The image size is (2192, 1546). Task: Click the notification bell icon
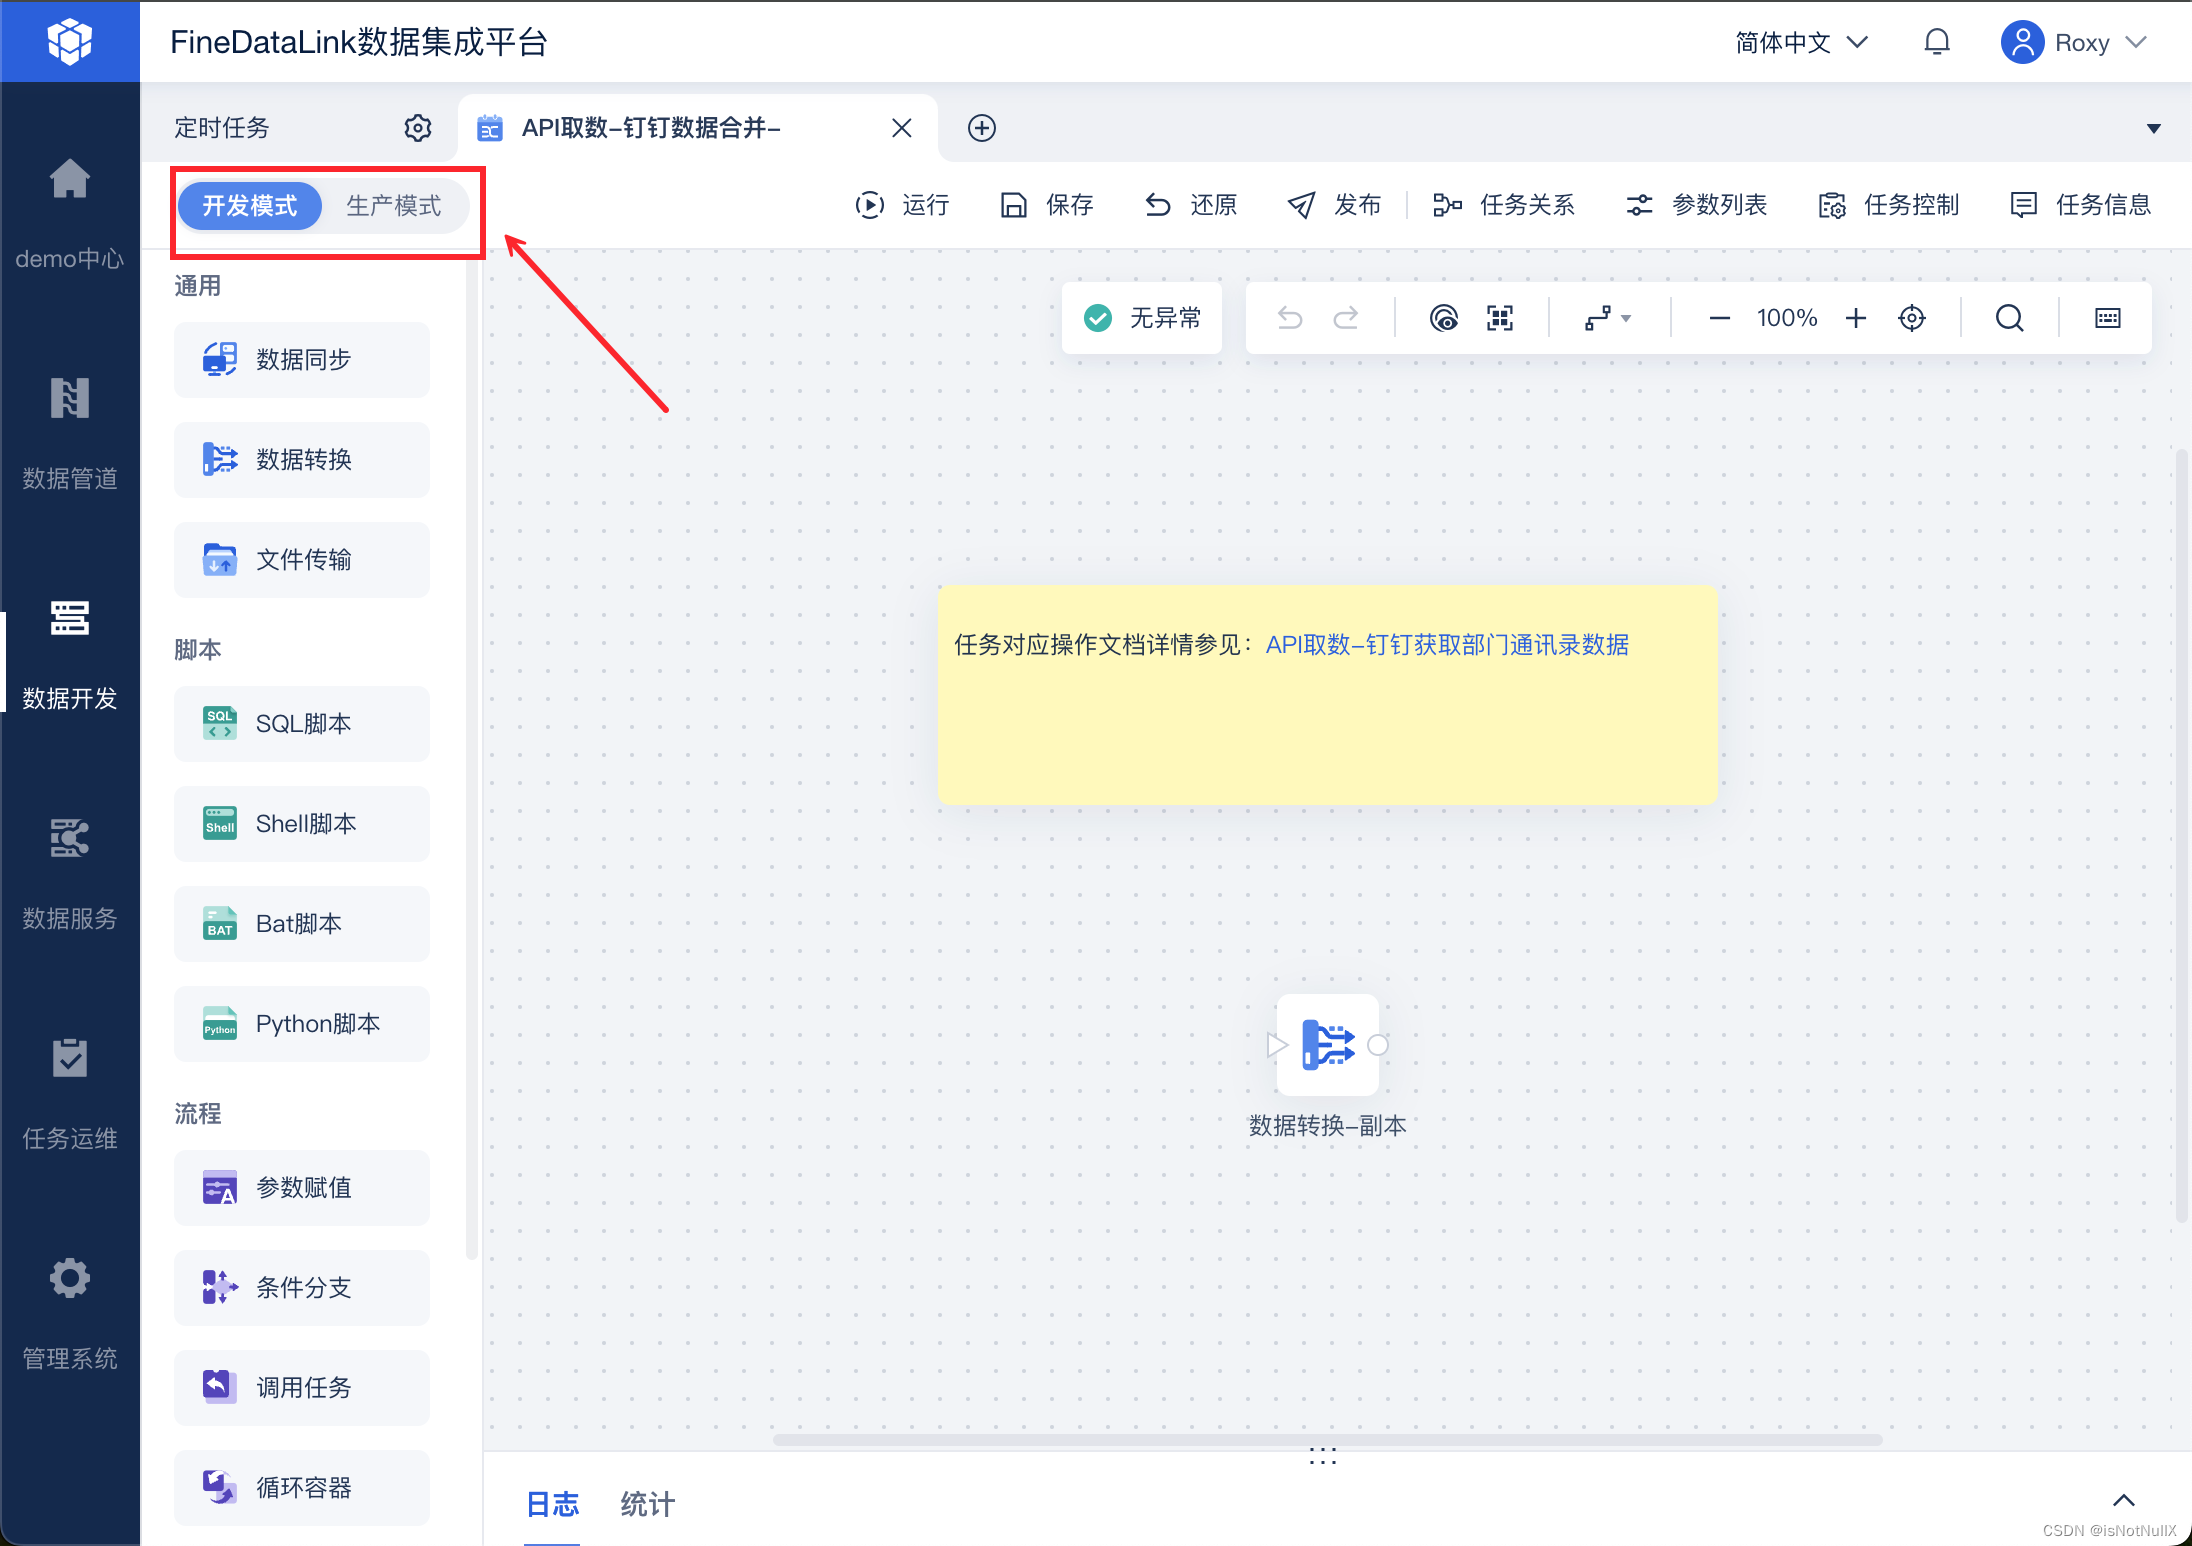(x=1936, y=42)
